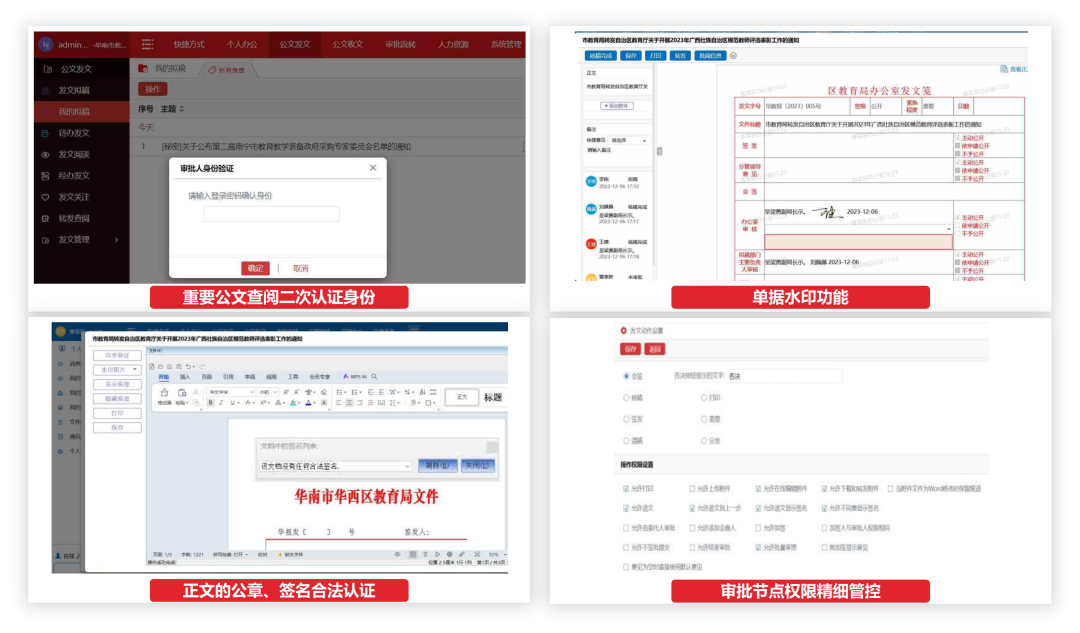Select the 核稿 radio button
The image size is (1080, 633).
(626, 396)
